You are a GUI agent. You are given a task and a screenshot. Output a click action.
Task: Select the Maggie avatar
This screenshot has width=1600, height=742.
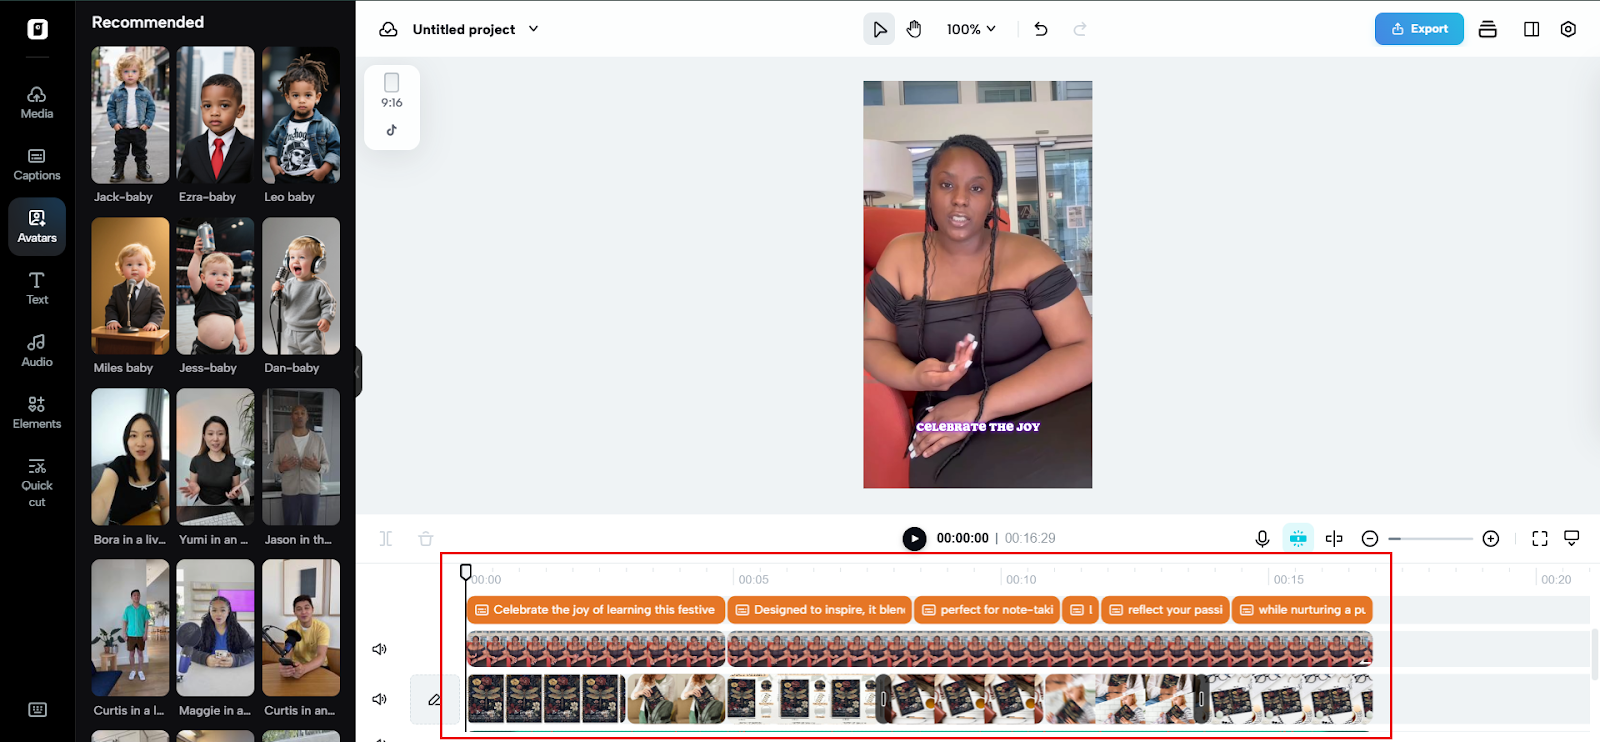click(x=215, y=628)
